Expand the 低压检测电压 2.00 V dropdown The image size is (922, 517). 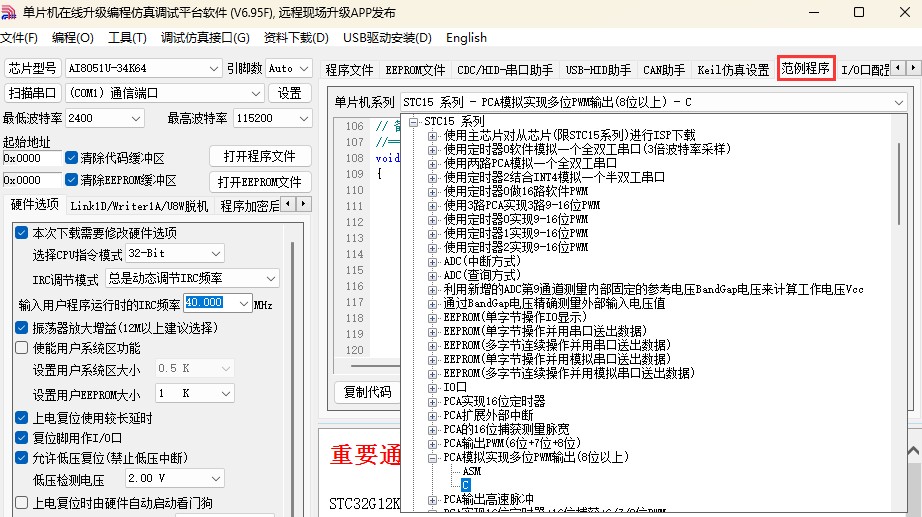click(x=215, y=479)
